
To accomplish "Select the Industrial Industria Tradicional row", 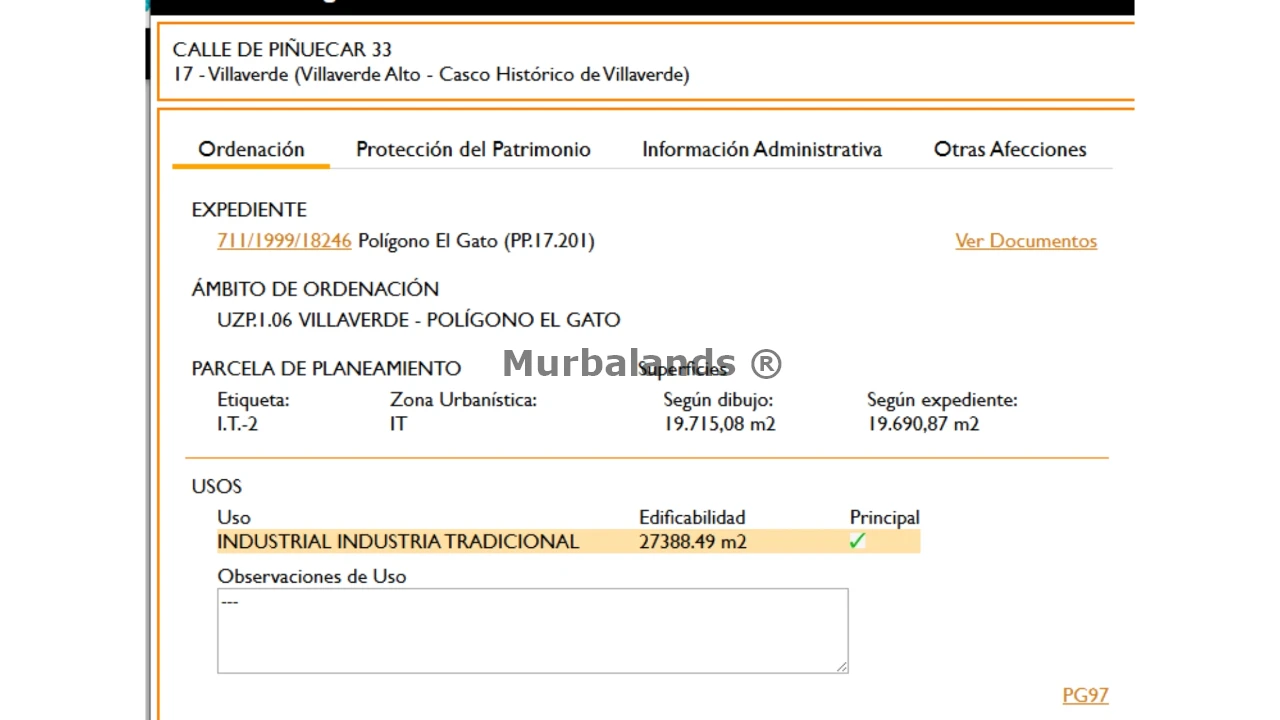I will point(398,542).
